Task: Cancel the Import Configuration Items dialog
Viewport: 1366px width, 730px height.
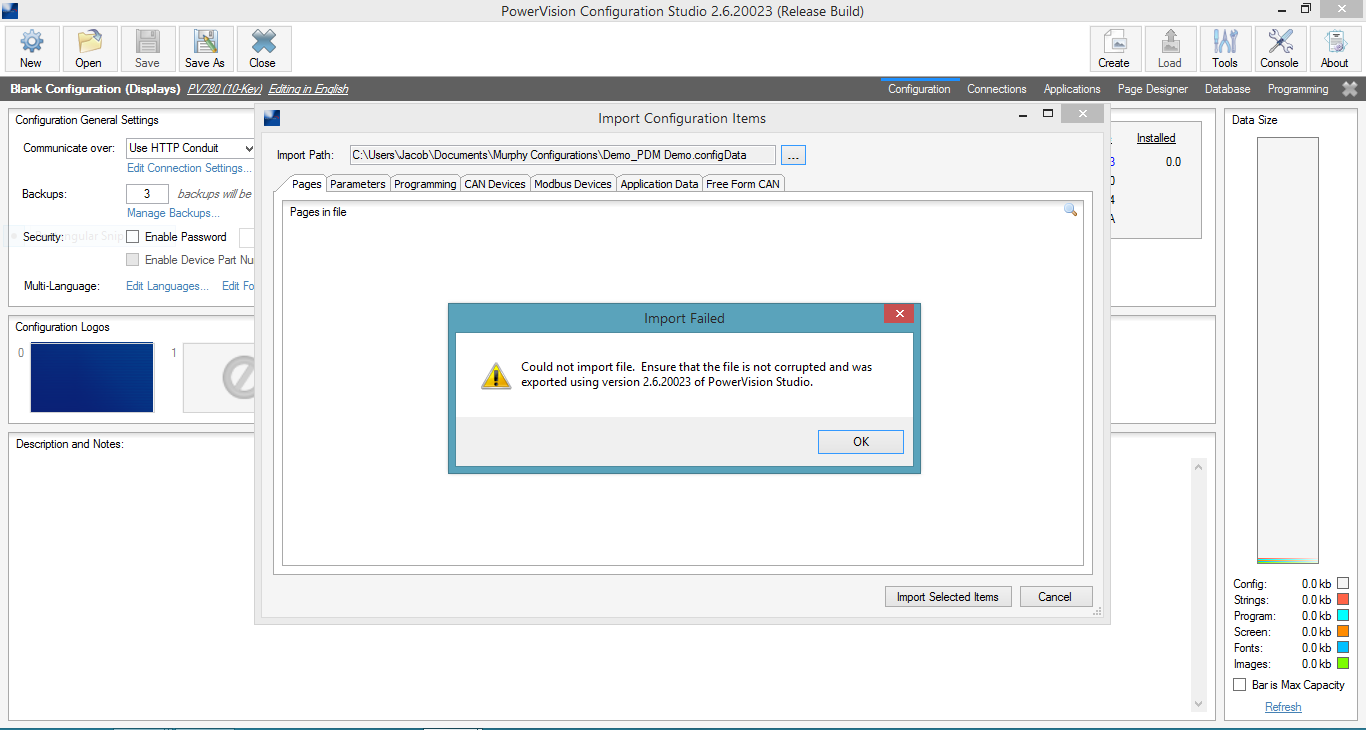Action: [1055, 597]
